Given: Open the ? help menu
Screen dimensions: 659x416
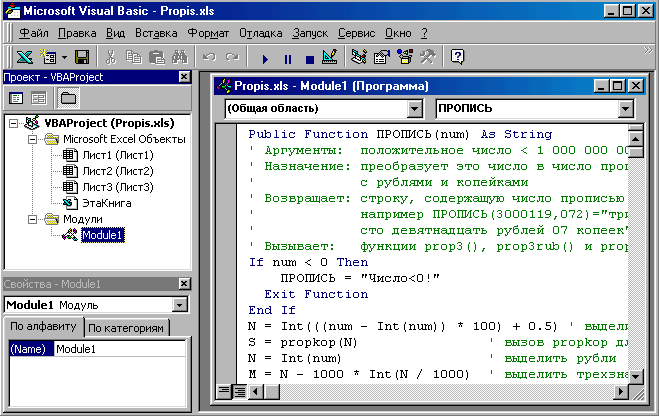Looking at the screenshot, I should (424, 33).
